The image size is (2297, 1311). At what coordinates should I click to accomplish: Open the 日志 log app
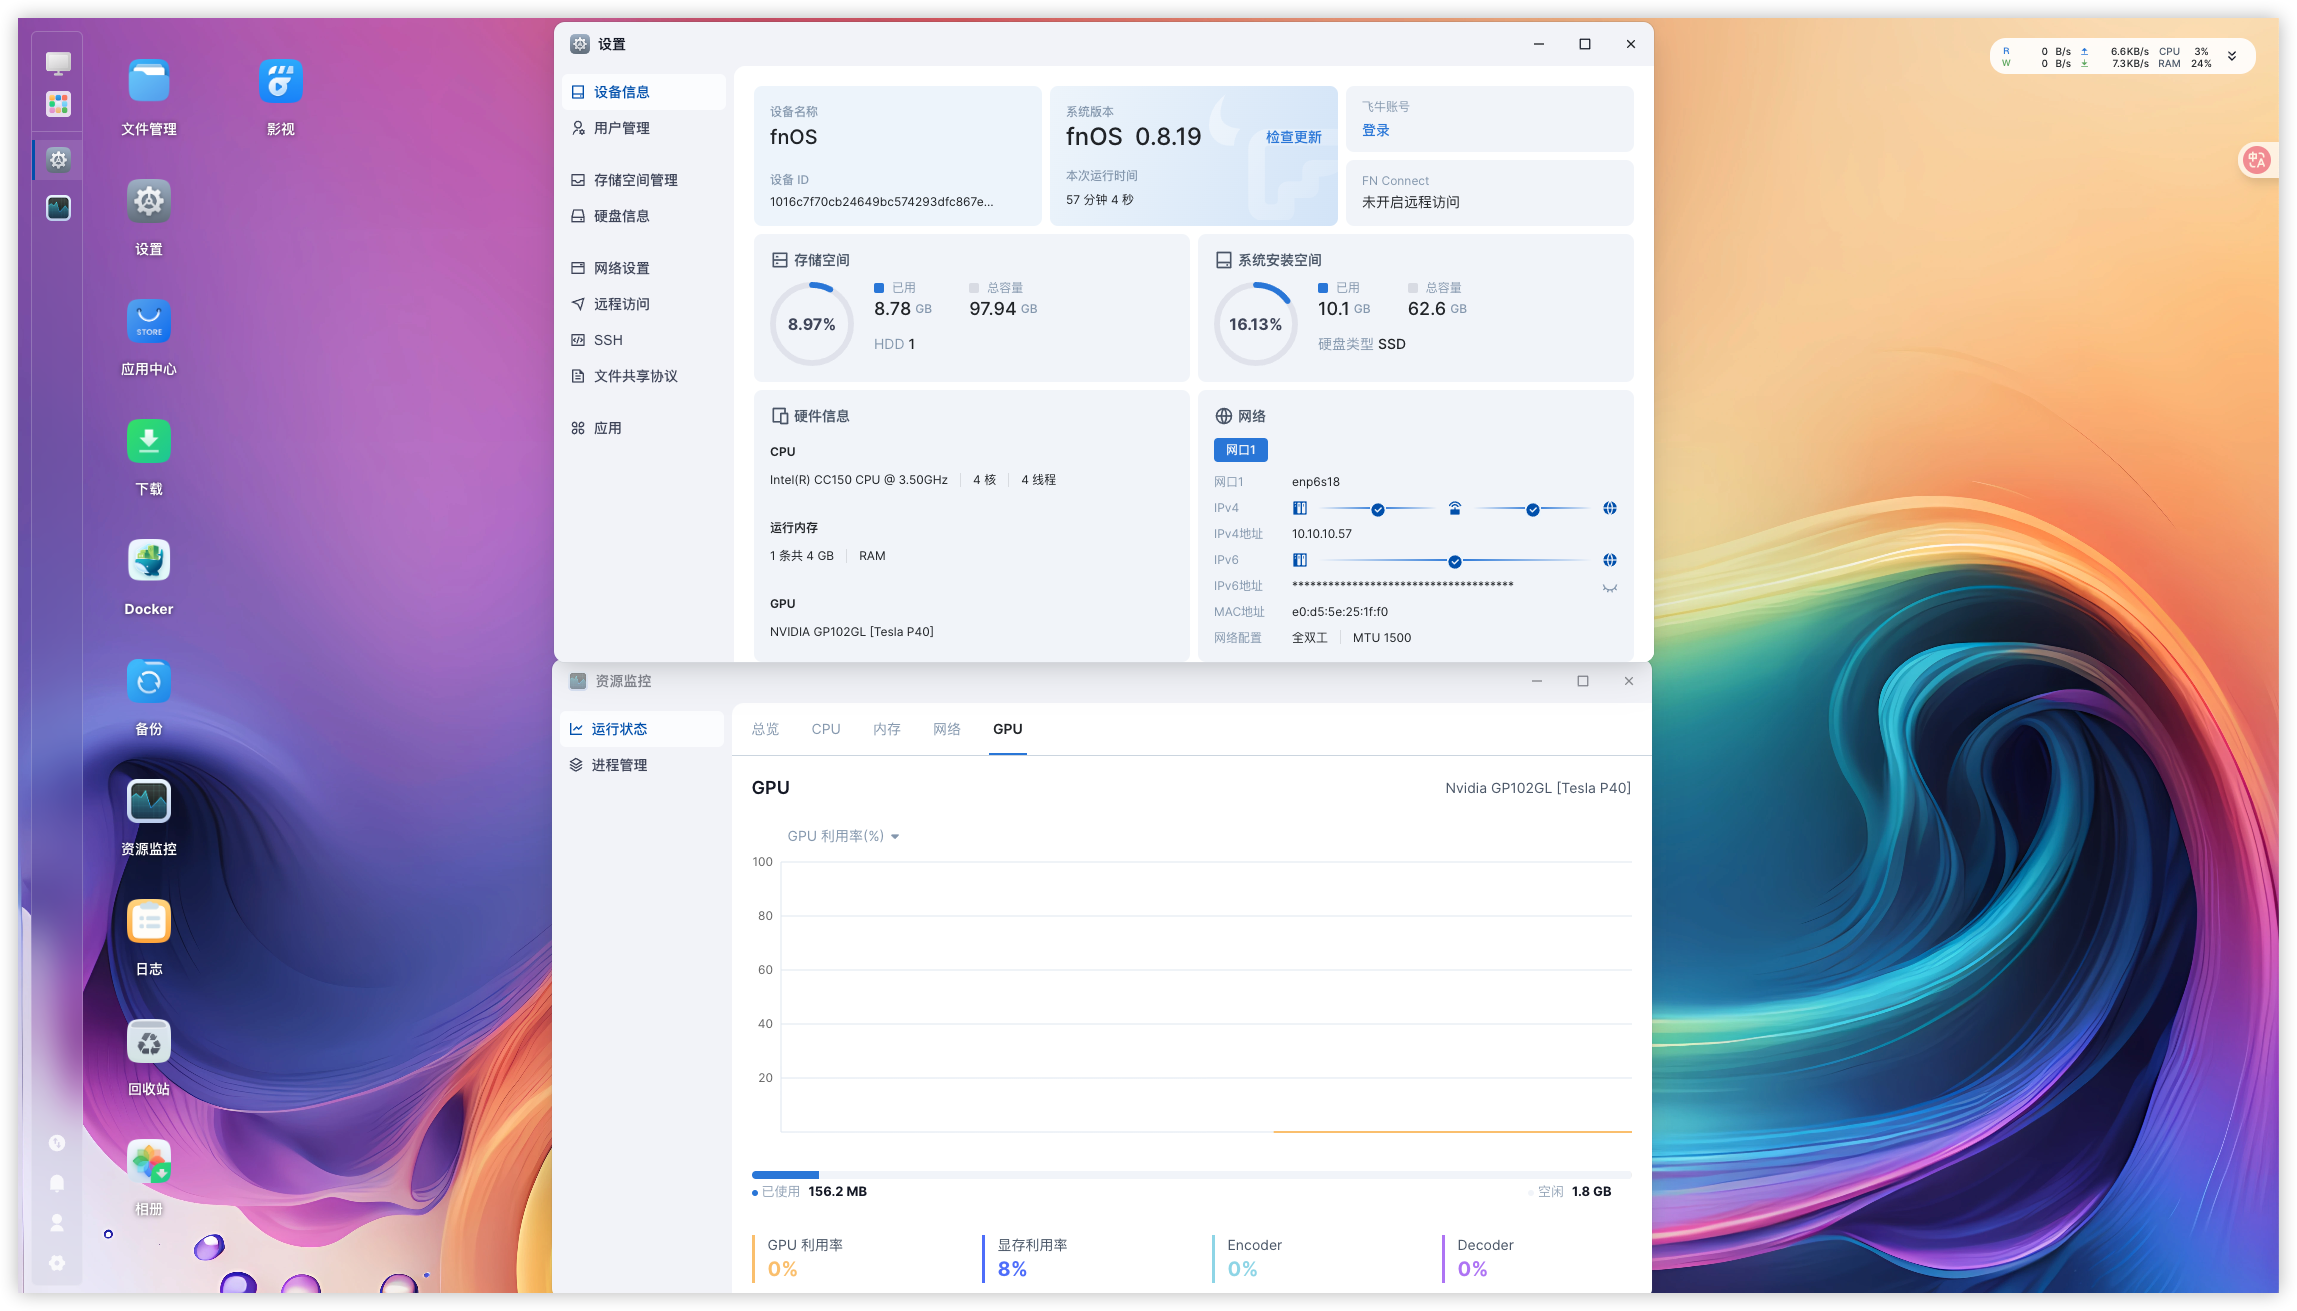(148, 922)
